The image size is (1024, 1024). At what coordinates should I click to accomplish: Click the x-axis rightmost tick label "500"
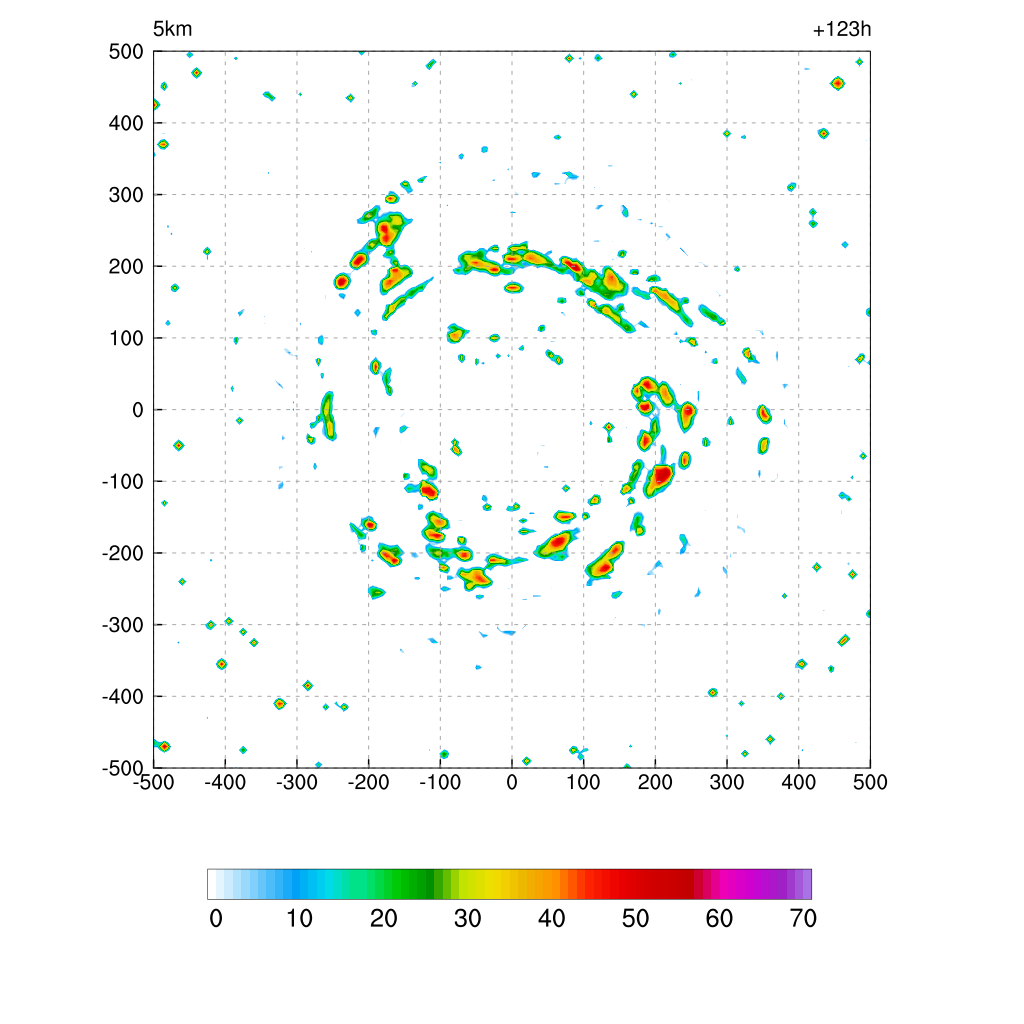[870, 782]
